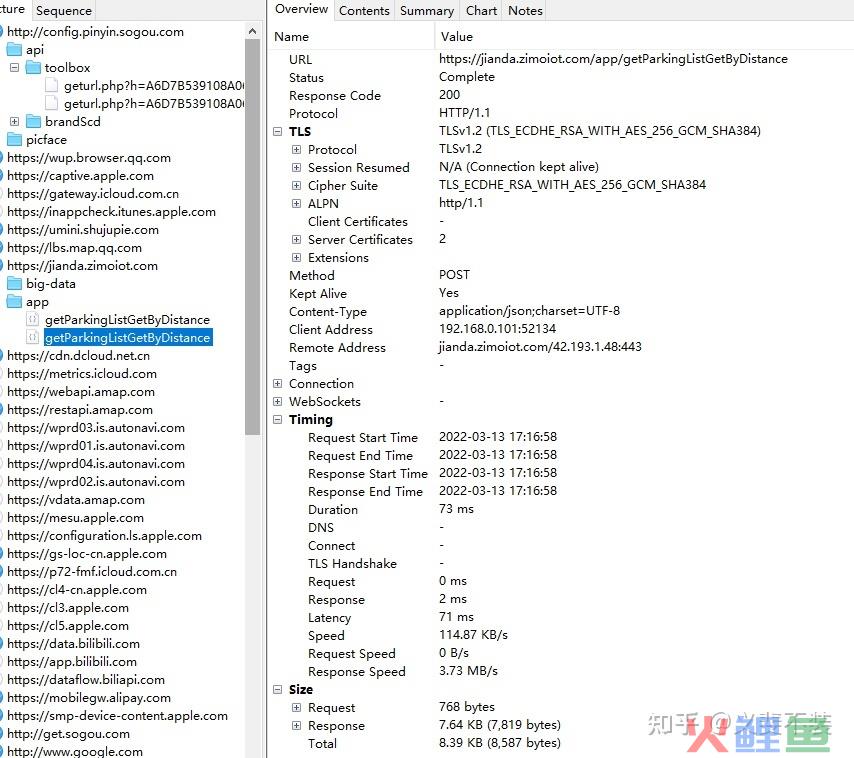Select the https://lbs.map.qq.com host
The width and height of the screenshot is (854, 758).
74,248
